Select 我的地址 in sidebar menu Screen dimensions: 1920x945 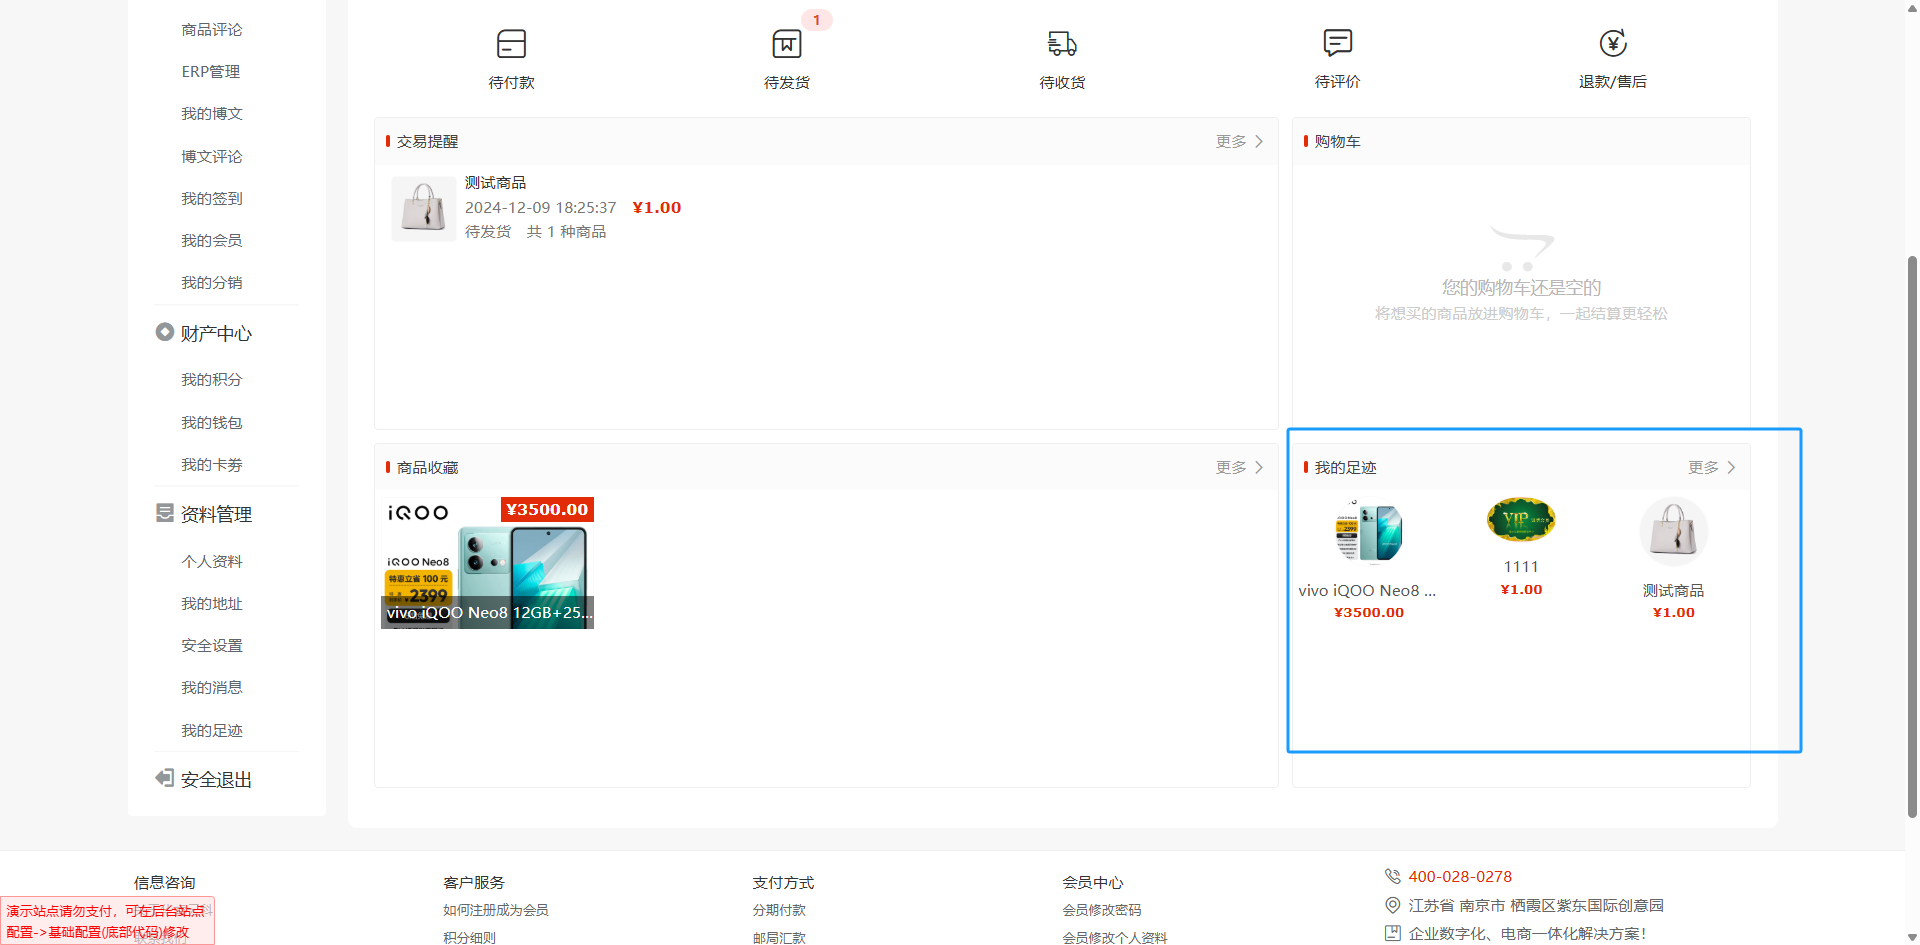(212, 604)
